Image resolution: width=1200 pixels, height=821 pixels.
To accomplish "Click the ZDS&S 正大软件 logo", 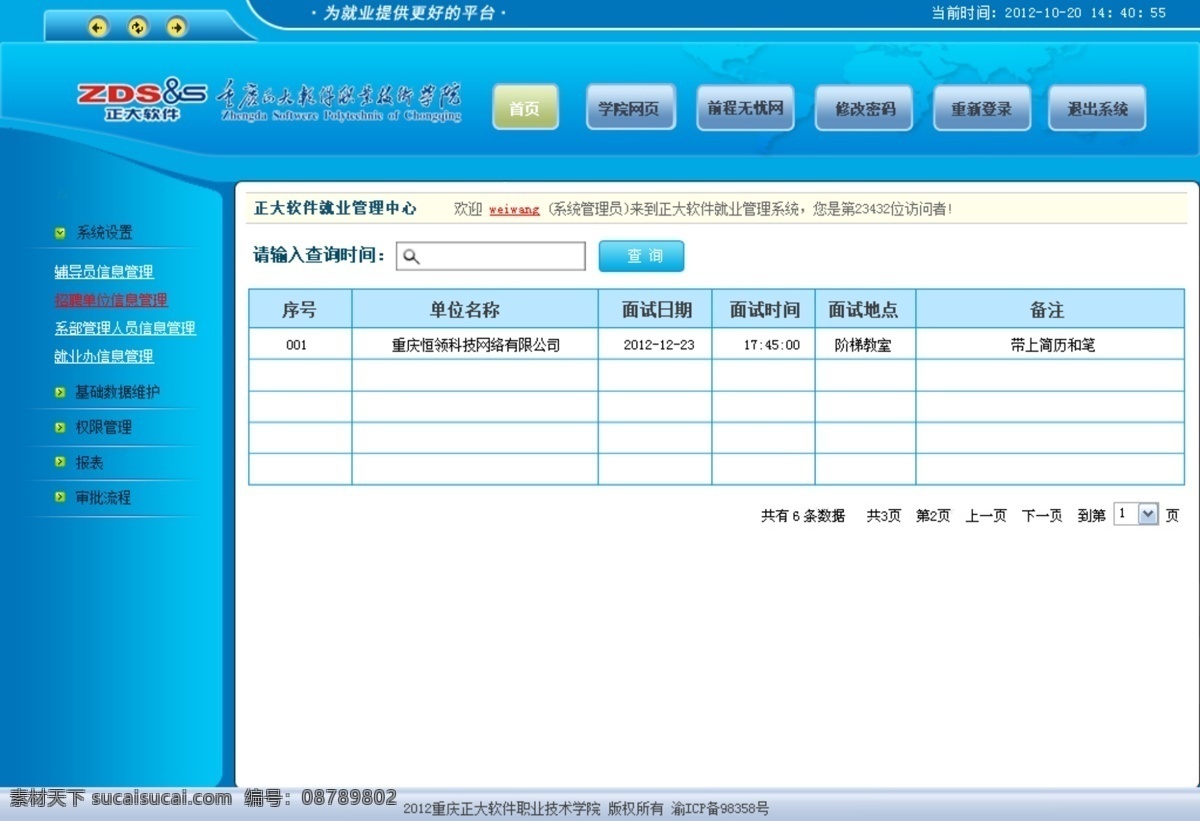I will point(141,100).
